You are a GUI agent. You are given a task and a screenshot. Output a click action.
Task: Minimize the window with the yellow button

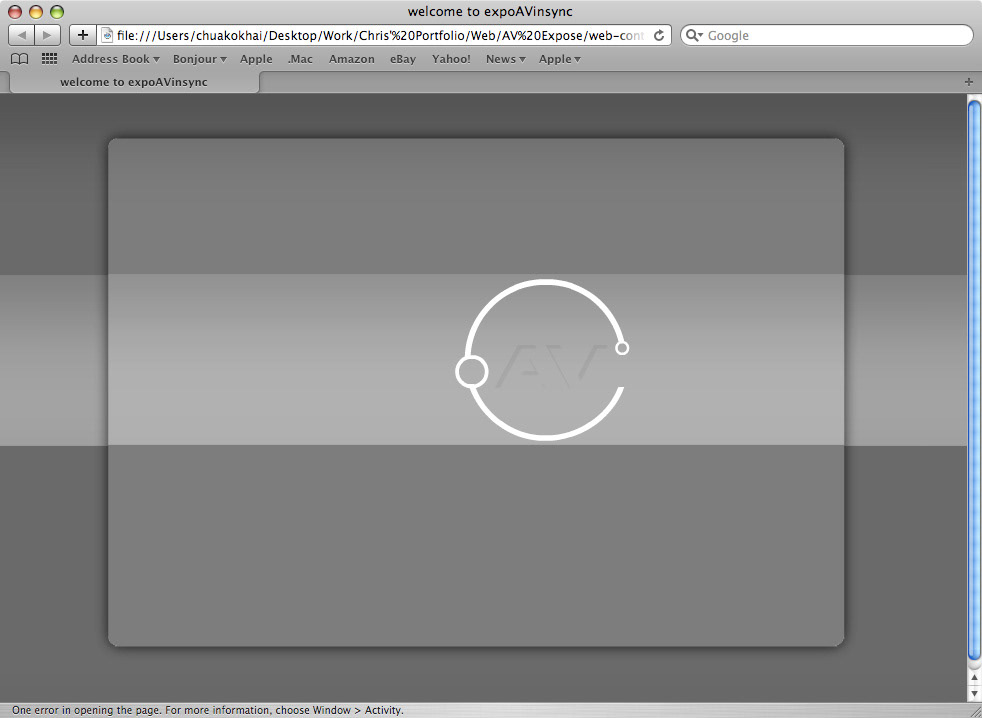tap(36, 11)
